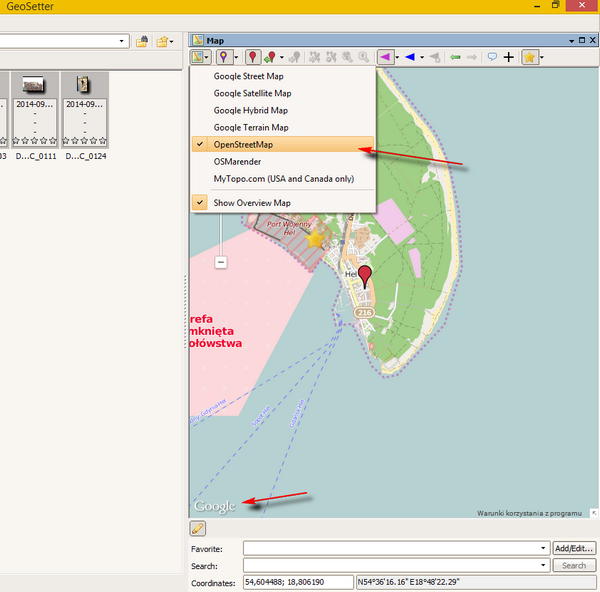Screen dimensions: 600x592
Task: Click the first greyed tracks icon
Action: click(x=315, y=57)
